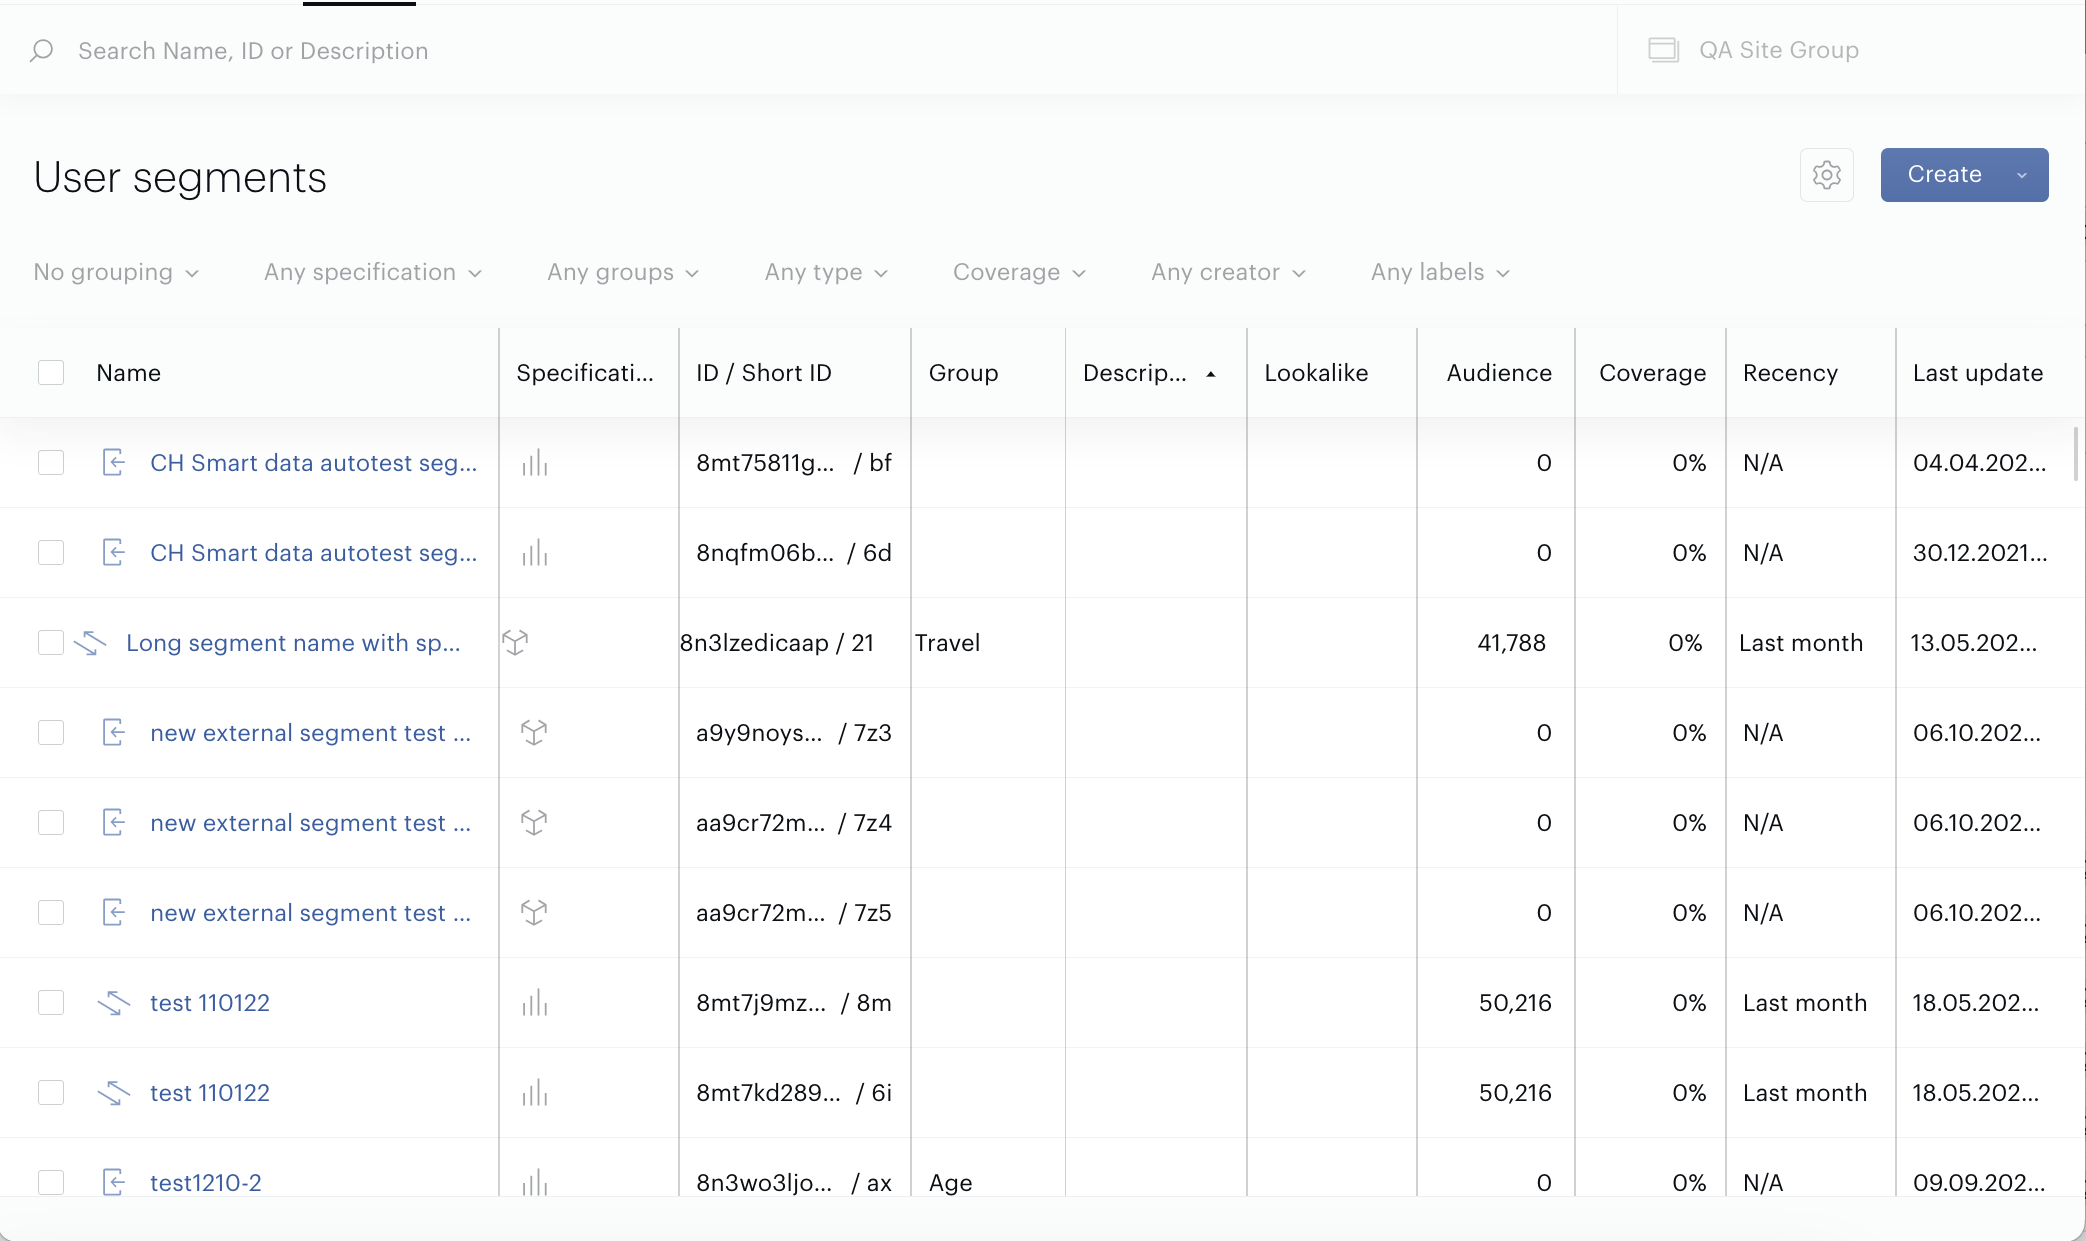Open Long segment name with sp... link
This screenshot has width=2086, height=1241.
294,643
